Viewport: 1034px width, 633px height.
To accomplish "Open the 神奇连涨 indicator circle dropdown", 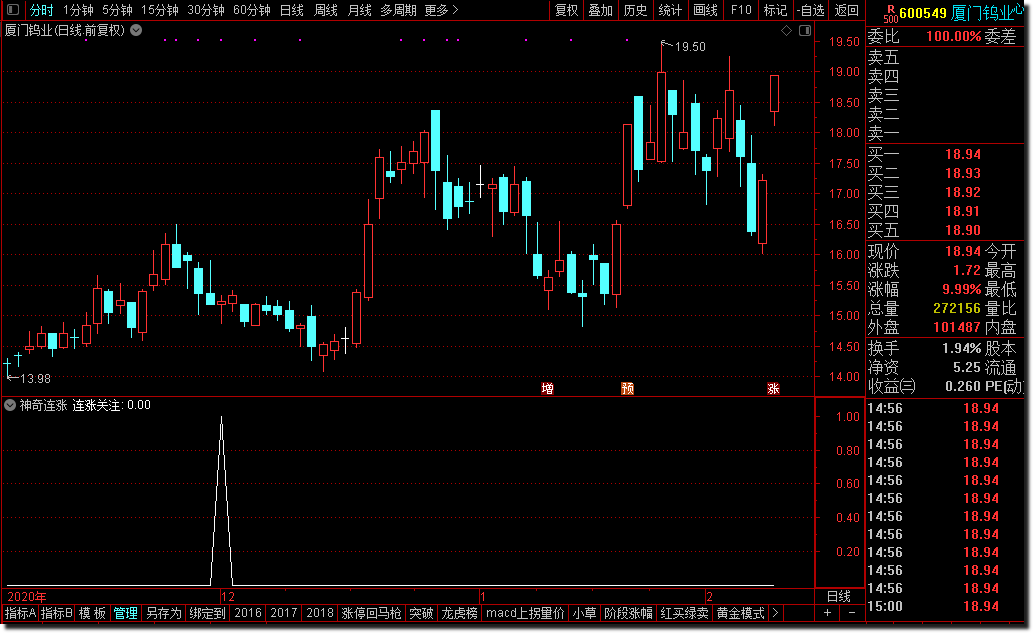I will click(x=10, y=405).
